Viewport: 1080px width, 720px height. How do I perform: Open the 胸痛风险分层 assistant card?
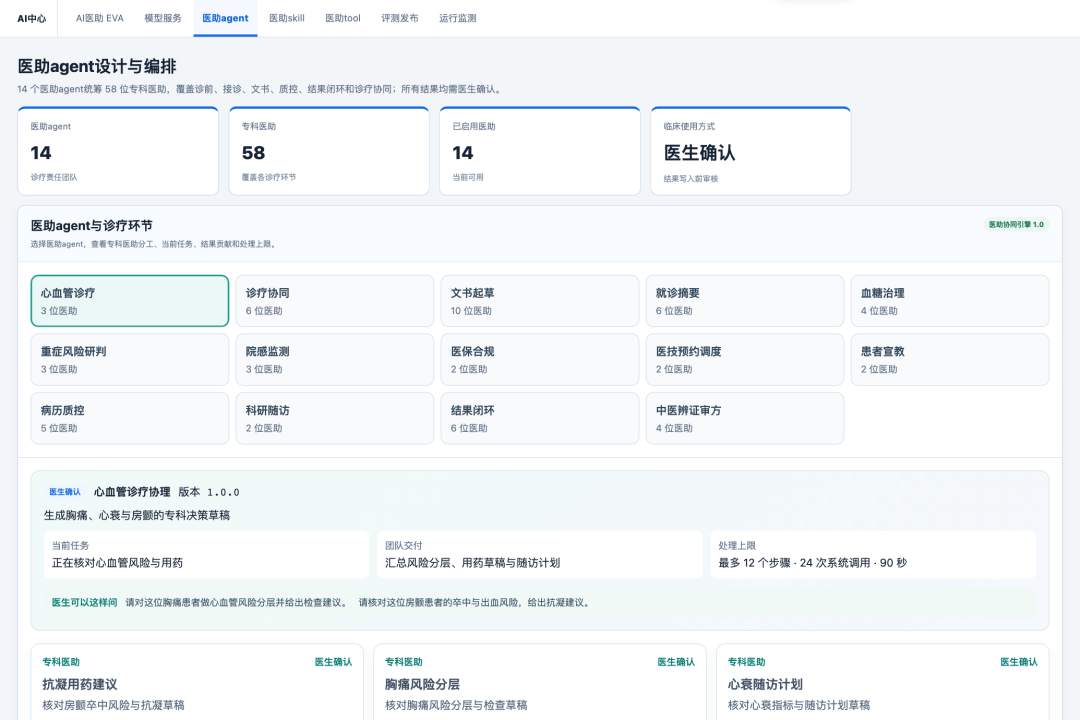point(540,682)
